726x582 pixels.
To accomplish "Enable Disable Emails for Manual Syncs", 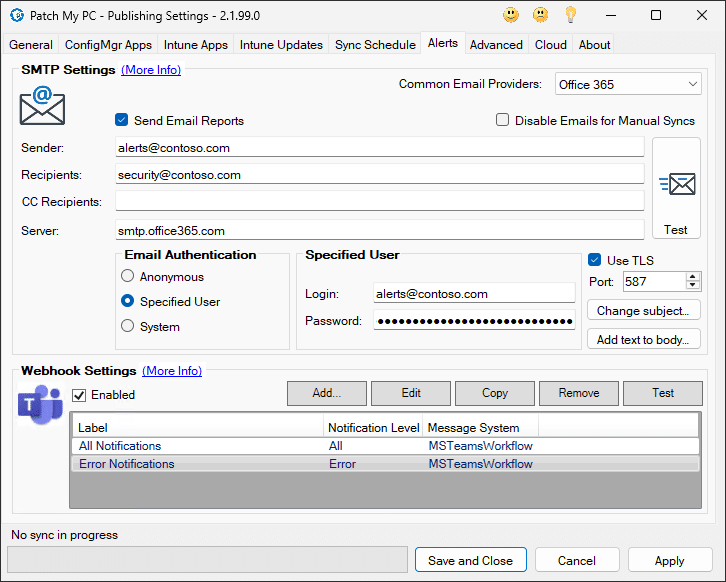I will click(x=503, y=120).
